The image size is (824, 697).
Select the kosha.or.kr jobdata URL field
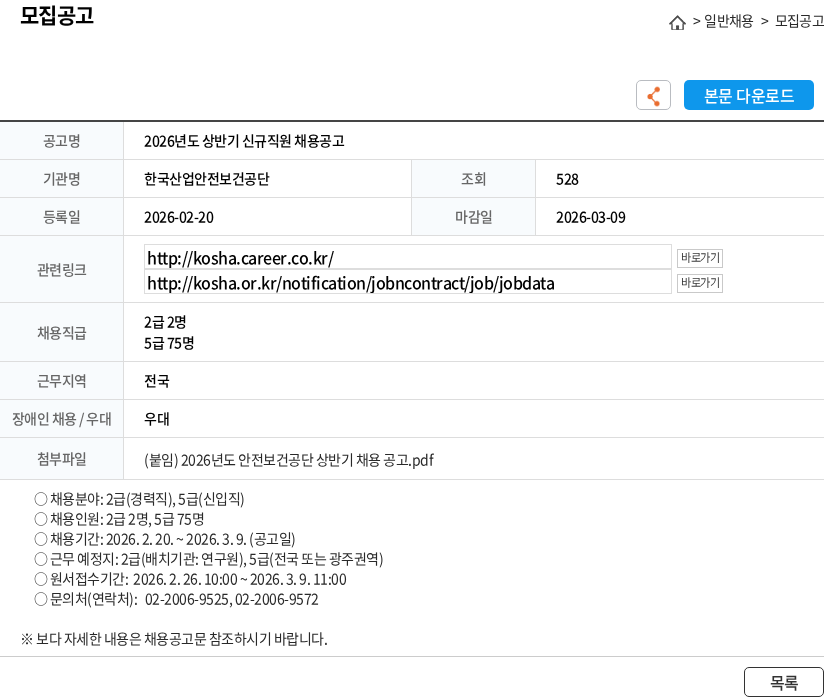(x=408, y=283)
